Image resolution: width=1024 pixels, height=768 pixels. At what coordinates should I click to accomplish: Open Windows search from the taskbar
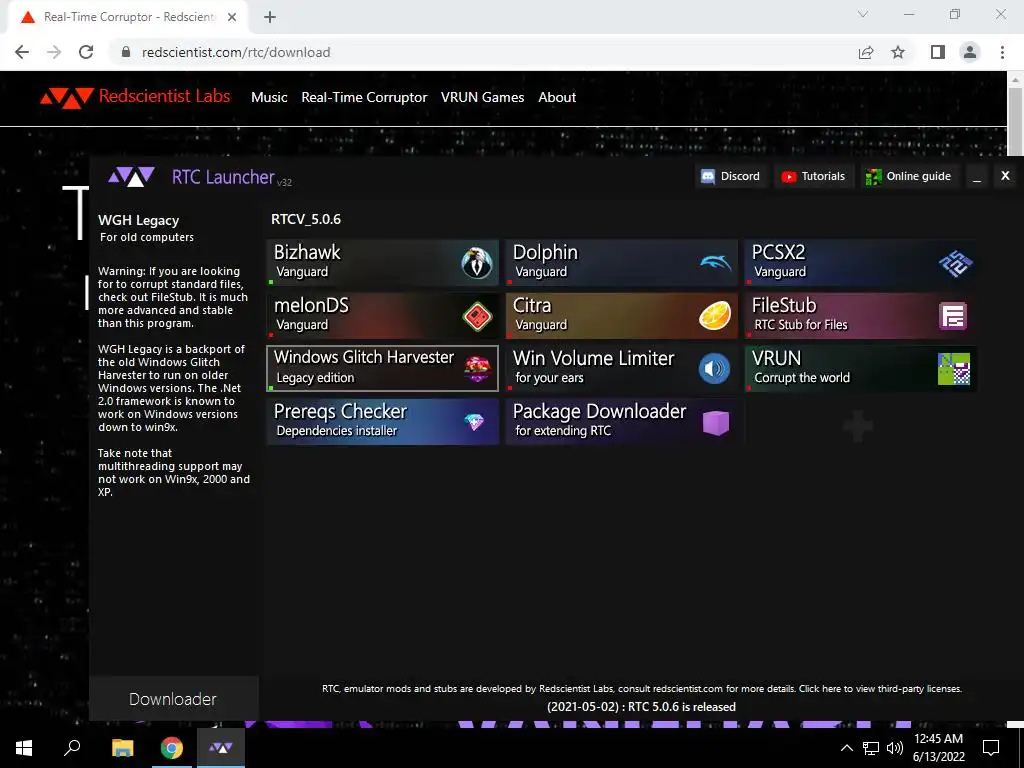tap(72, 748)
